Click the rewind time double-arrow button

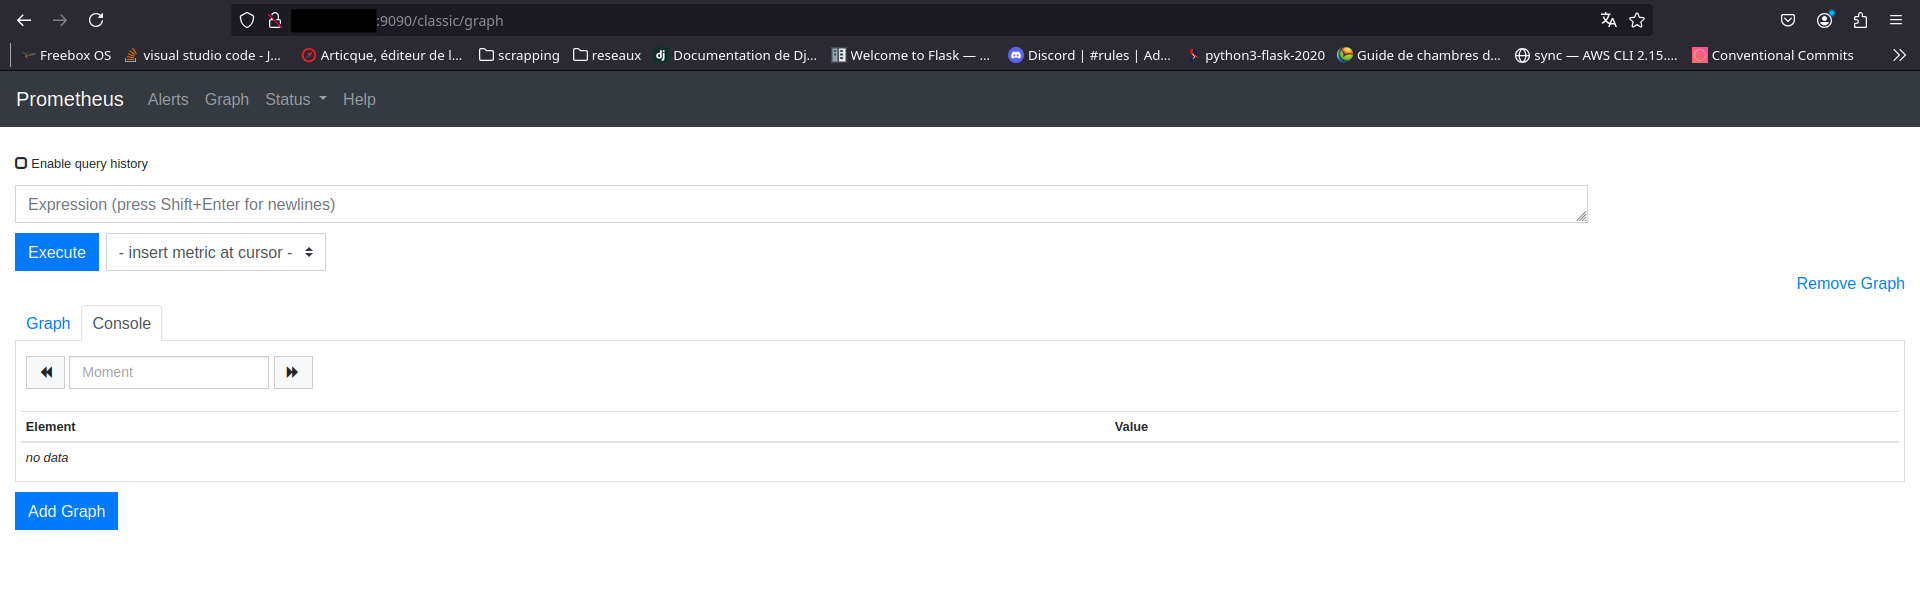coord(46,372)
